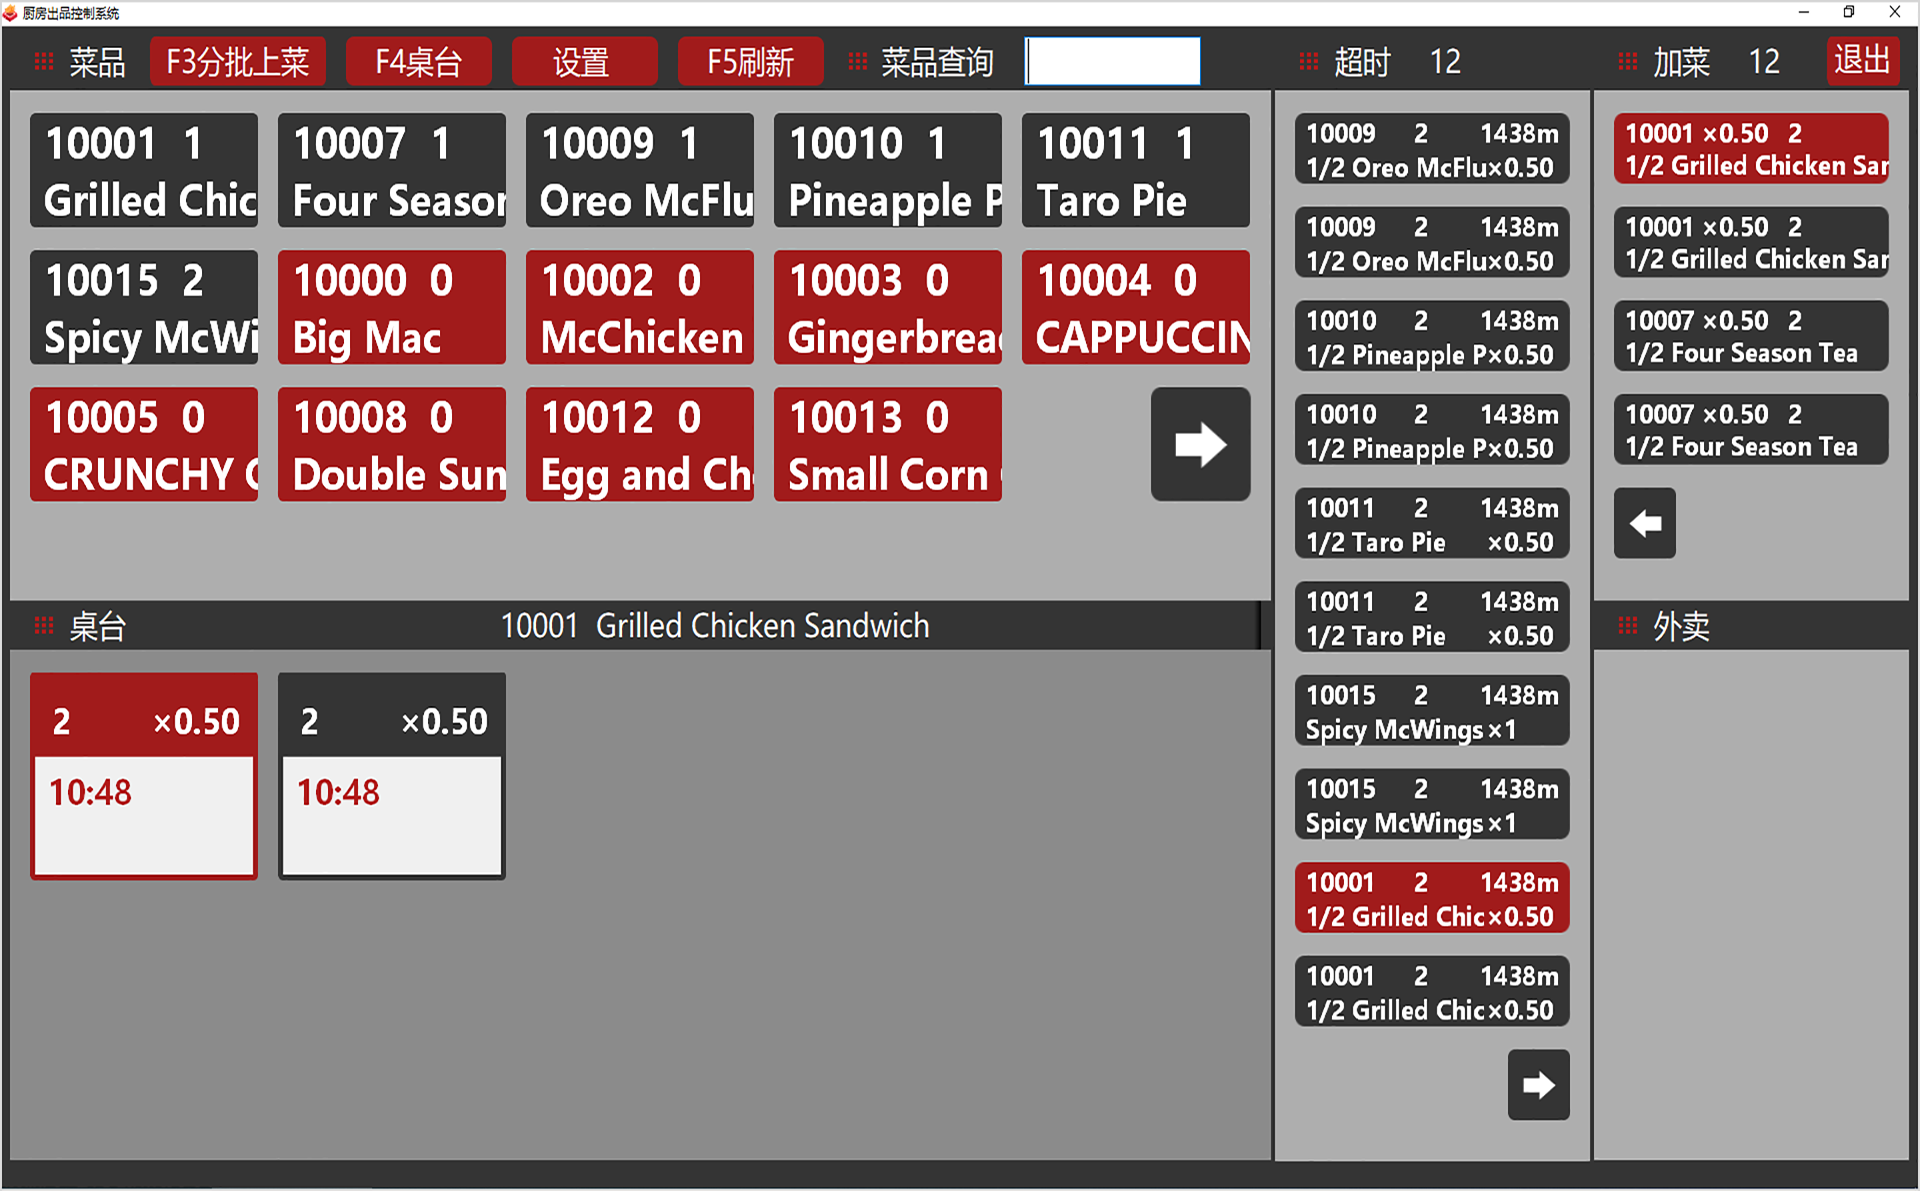Select dish tile 10011 Taro Pie
Image resolution: width=1920 pixels, height=1191 pixels.
pos(1136,170)
